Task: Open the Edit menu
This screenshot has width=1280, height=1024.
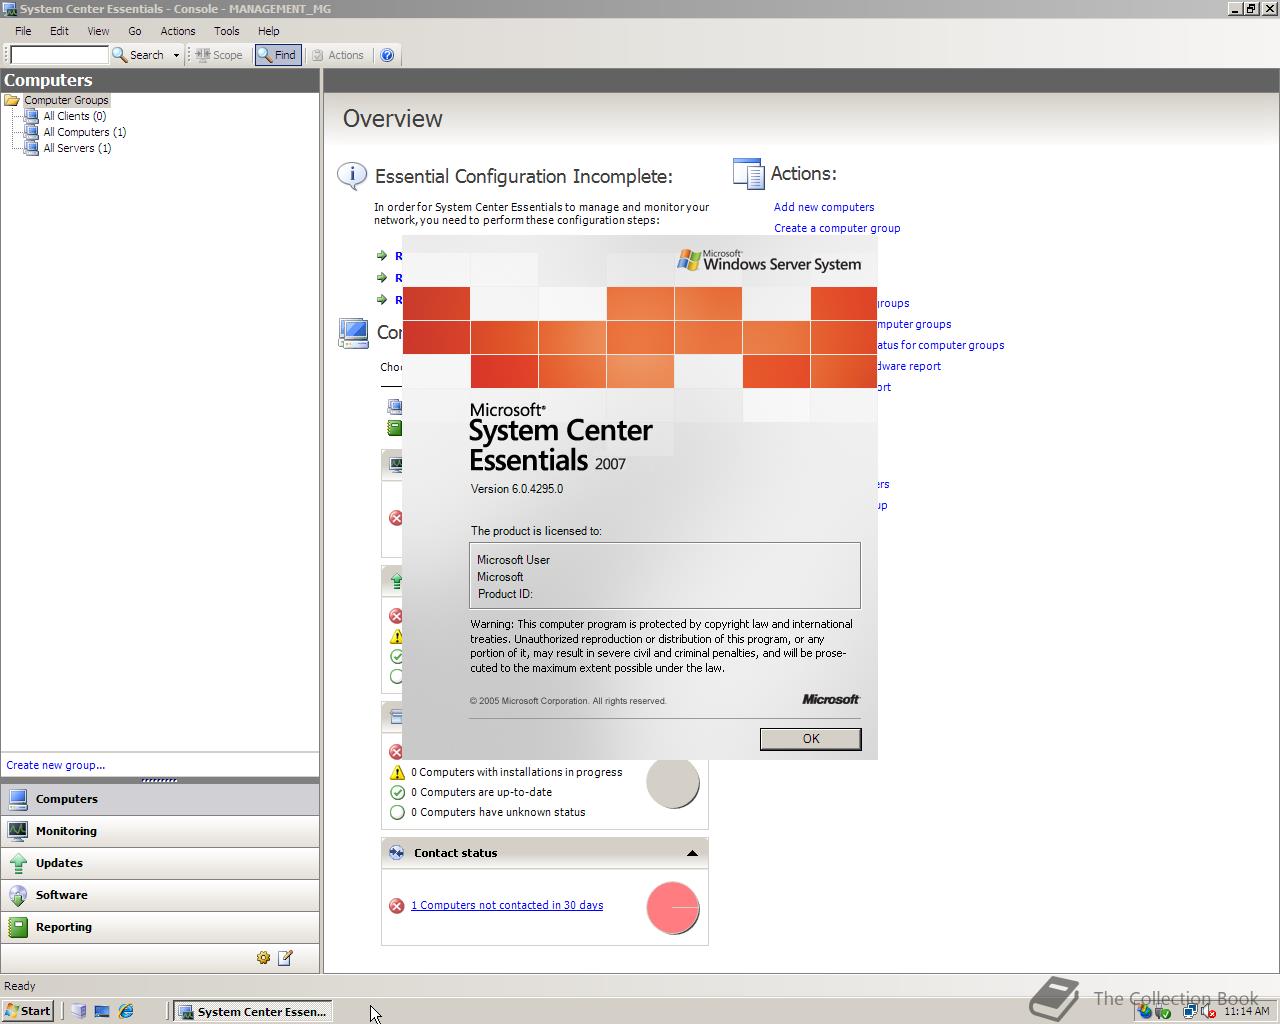Action: (59, 31)
